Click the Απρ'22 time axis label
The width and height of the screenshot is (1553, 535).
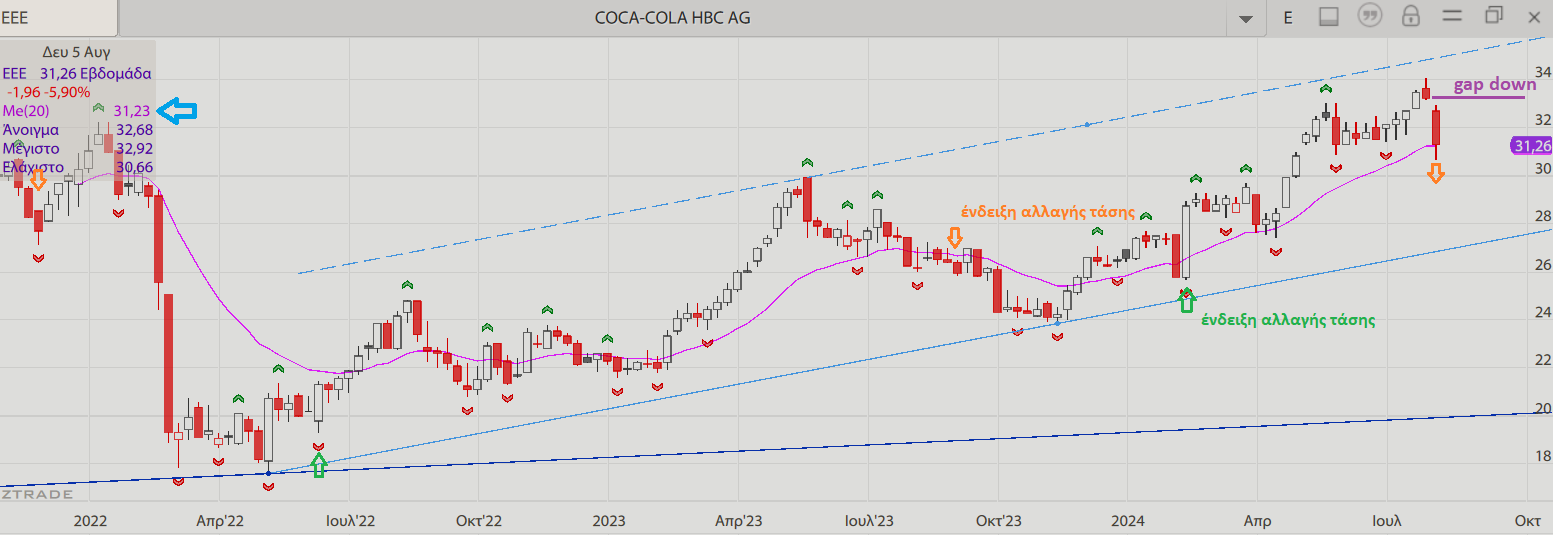tap(220, 520)
